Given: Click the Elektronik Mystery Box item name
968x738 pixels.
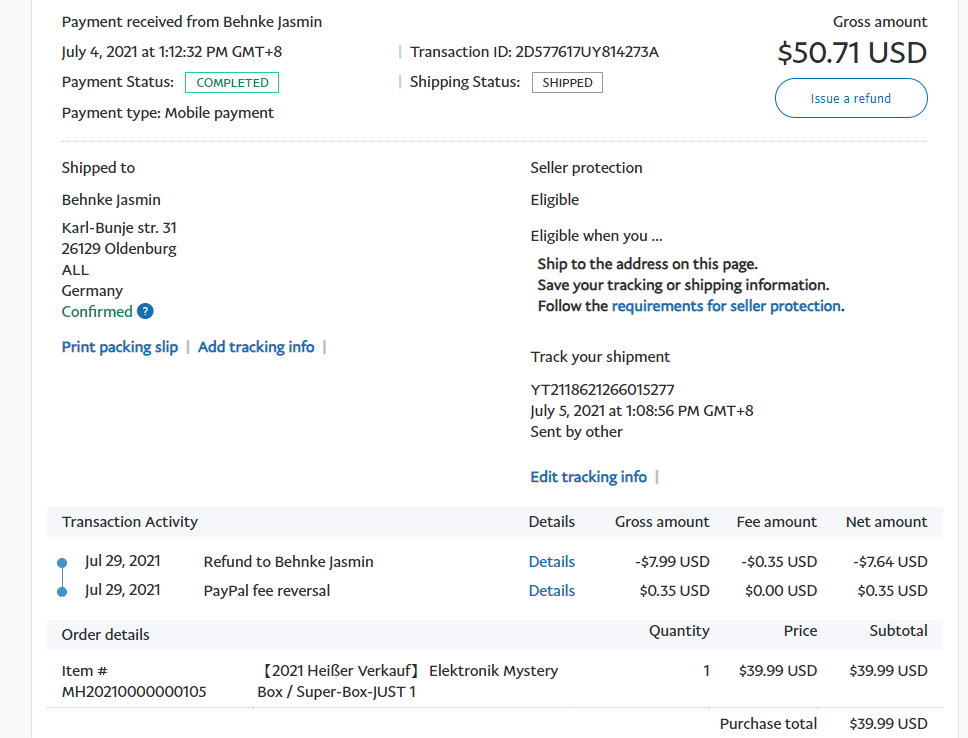Looking at the screenshot, I should (407, 681).
